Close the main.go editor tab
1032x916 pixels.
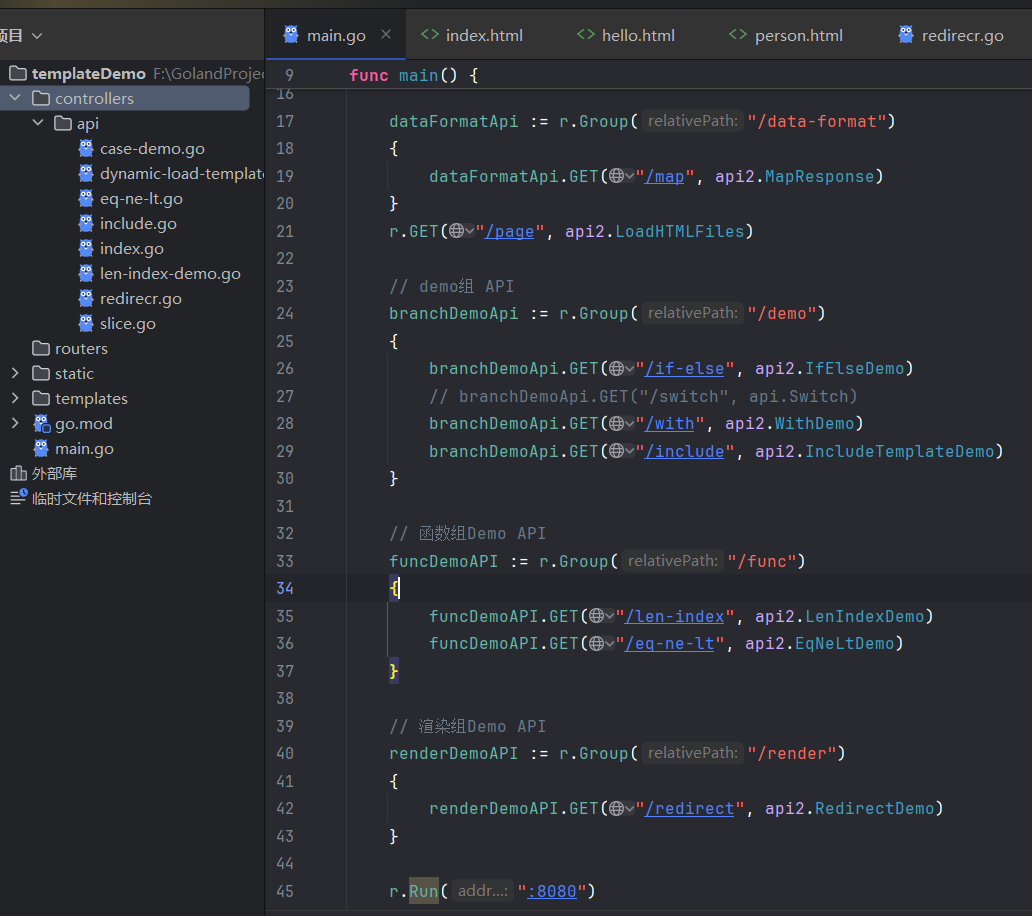(387, 35)
